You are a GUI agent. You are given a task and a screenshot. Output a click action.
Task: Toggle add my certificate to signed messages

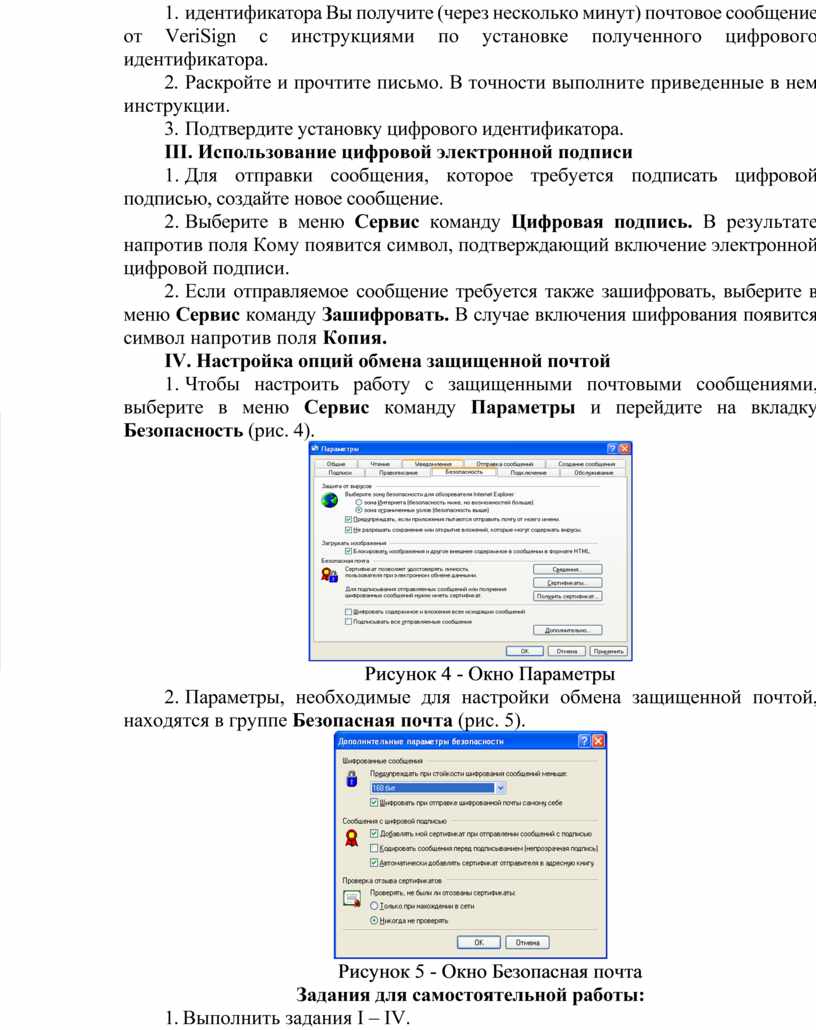point(374,834)
